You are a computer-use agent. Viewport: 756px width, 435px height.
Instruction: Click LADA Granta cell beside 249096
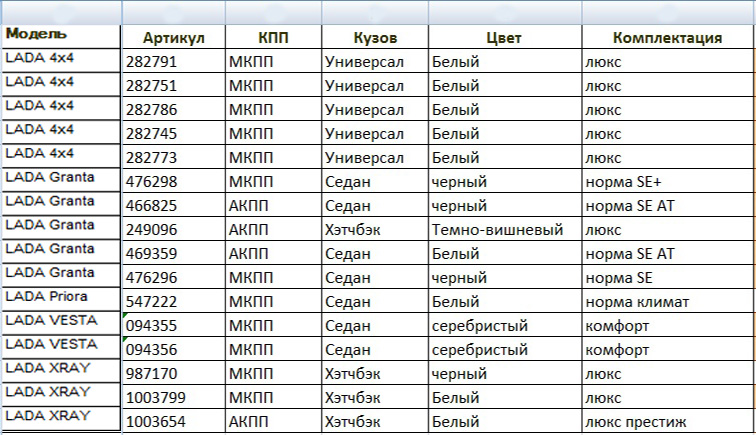61,227
